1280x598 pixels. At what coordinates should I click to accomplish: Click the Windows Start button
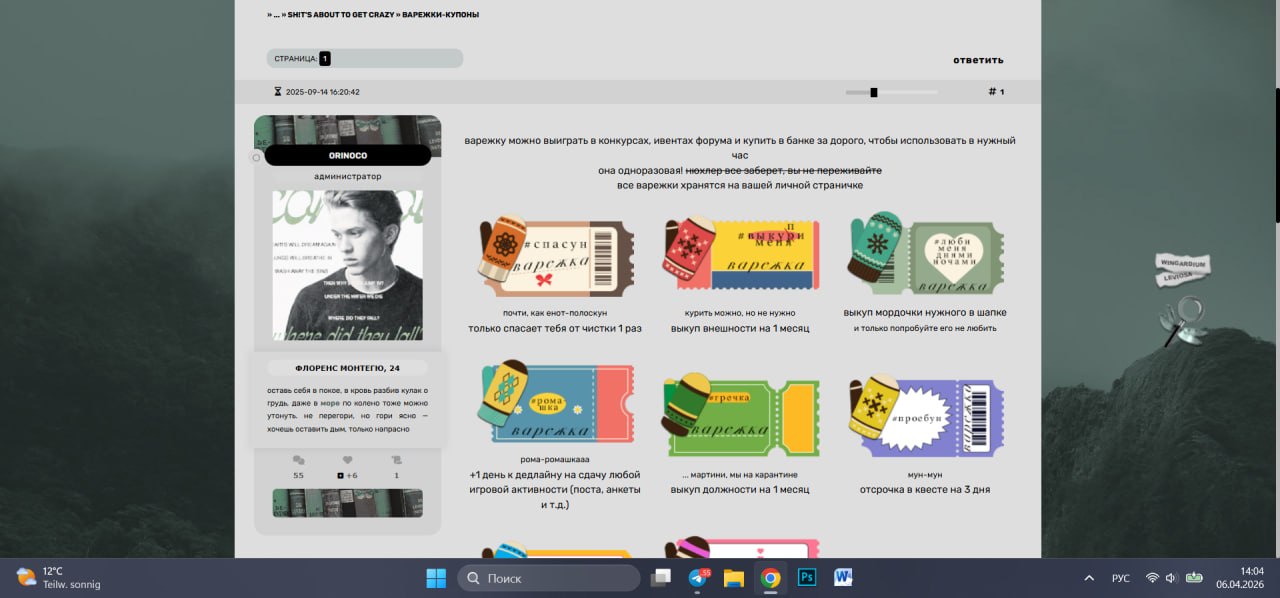click(x=436, y=577)
